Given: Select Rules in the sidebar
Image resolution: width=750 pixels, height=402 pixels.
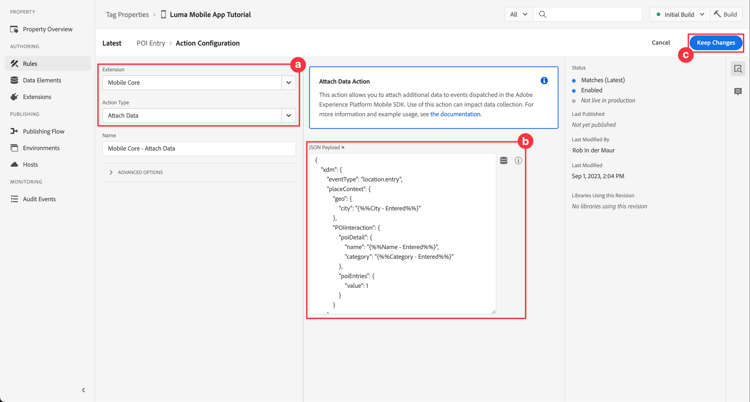Looking at the screenshot, I should click(30, 63).
